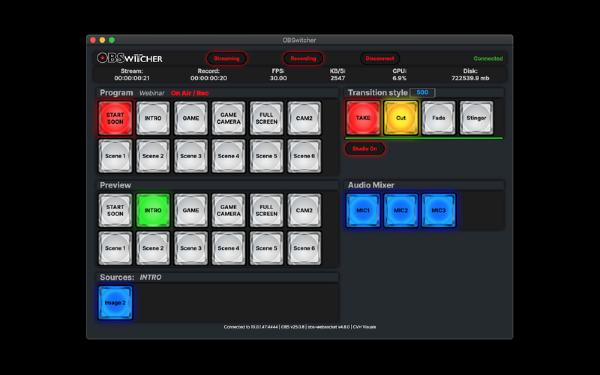
Task: Choose Scene 6 in Preview section
Action: [x=304, y=248]
